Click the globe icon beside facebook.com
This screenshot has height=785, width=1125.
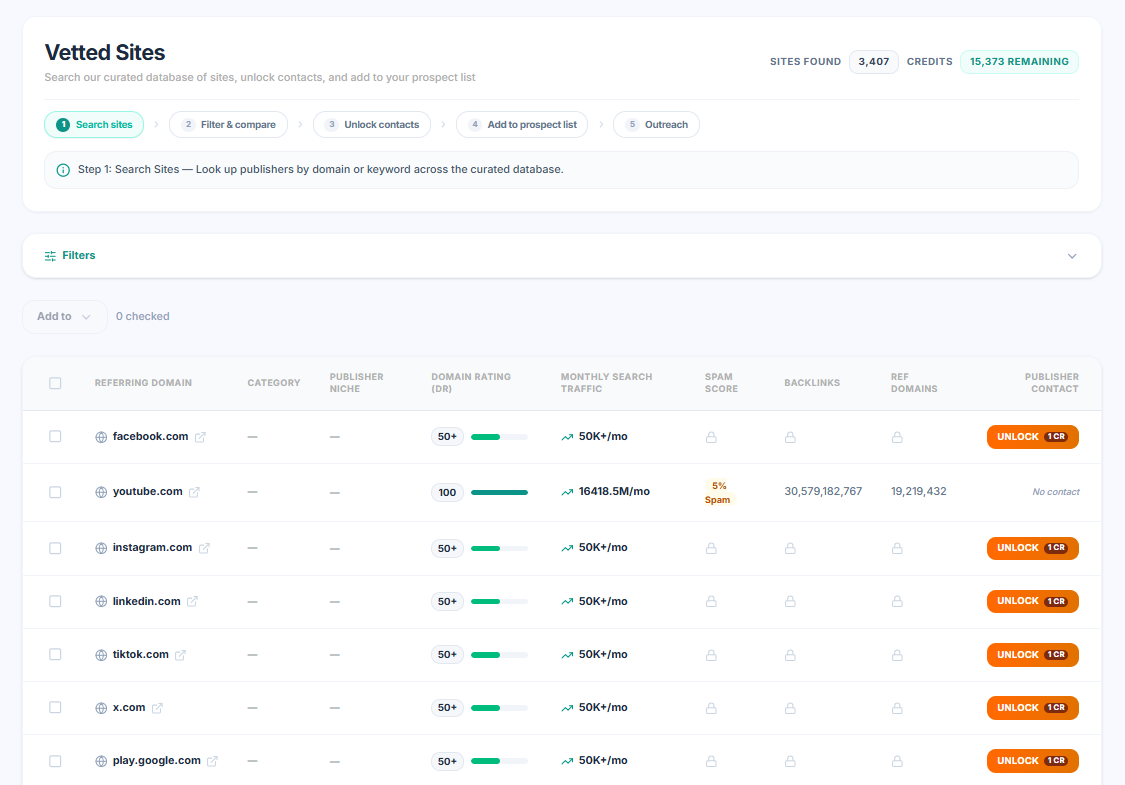(x=101, y=437)
